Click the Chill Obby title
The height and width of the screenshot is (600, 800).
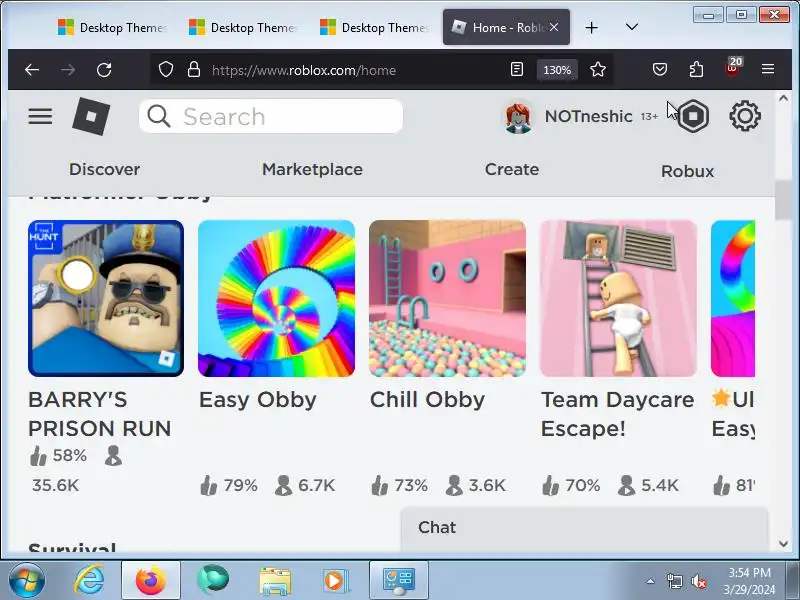click(x=428, y=400)
